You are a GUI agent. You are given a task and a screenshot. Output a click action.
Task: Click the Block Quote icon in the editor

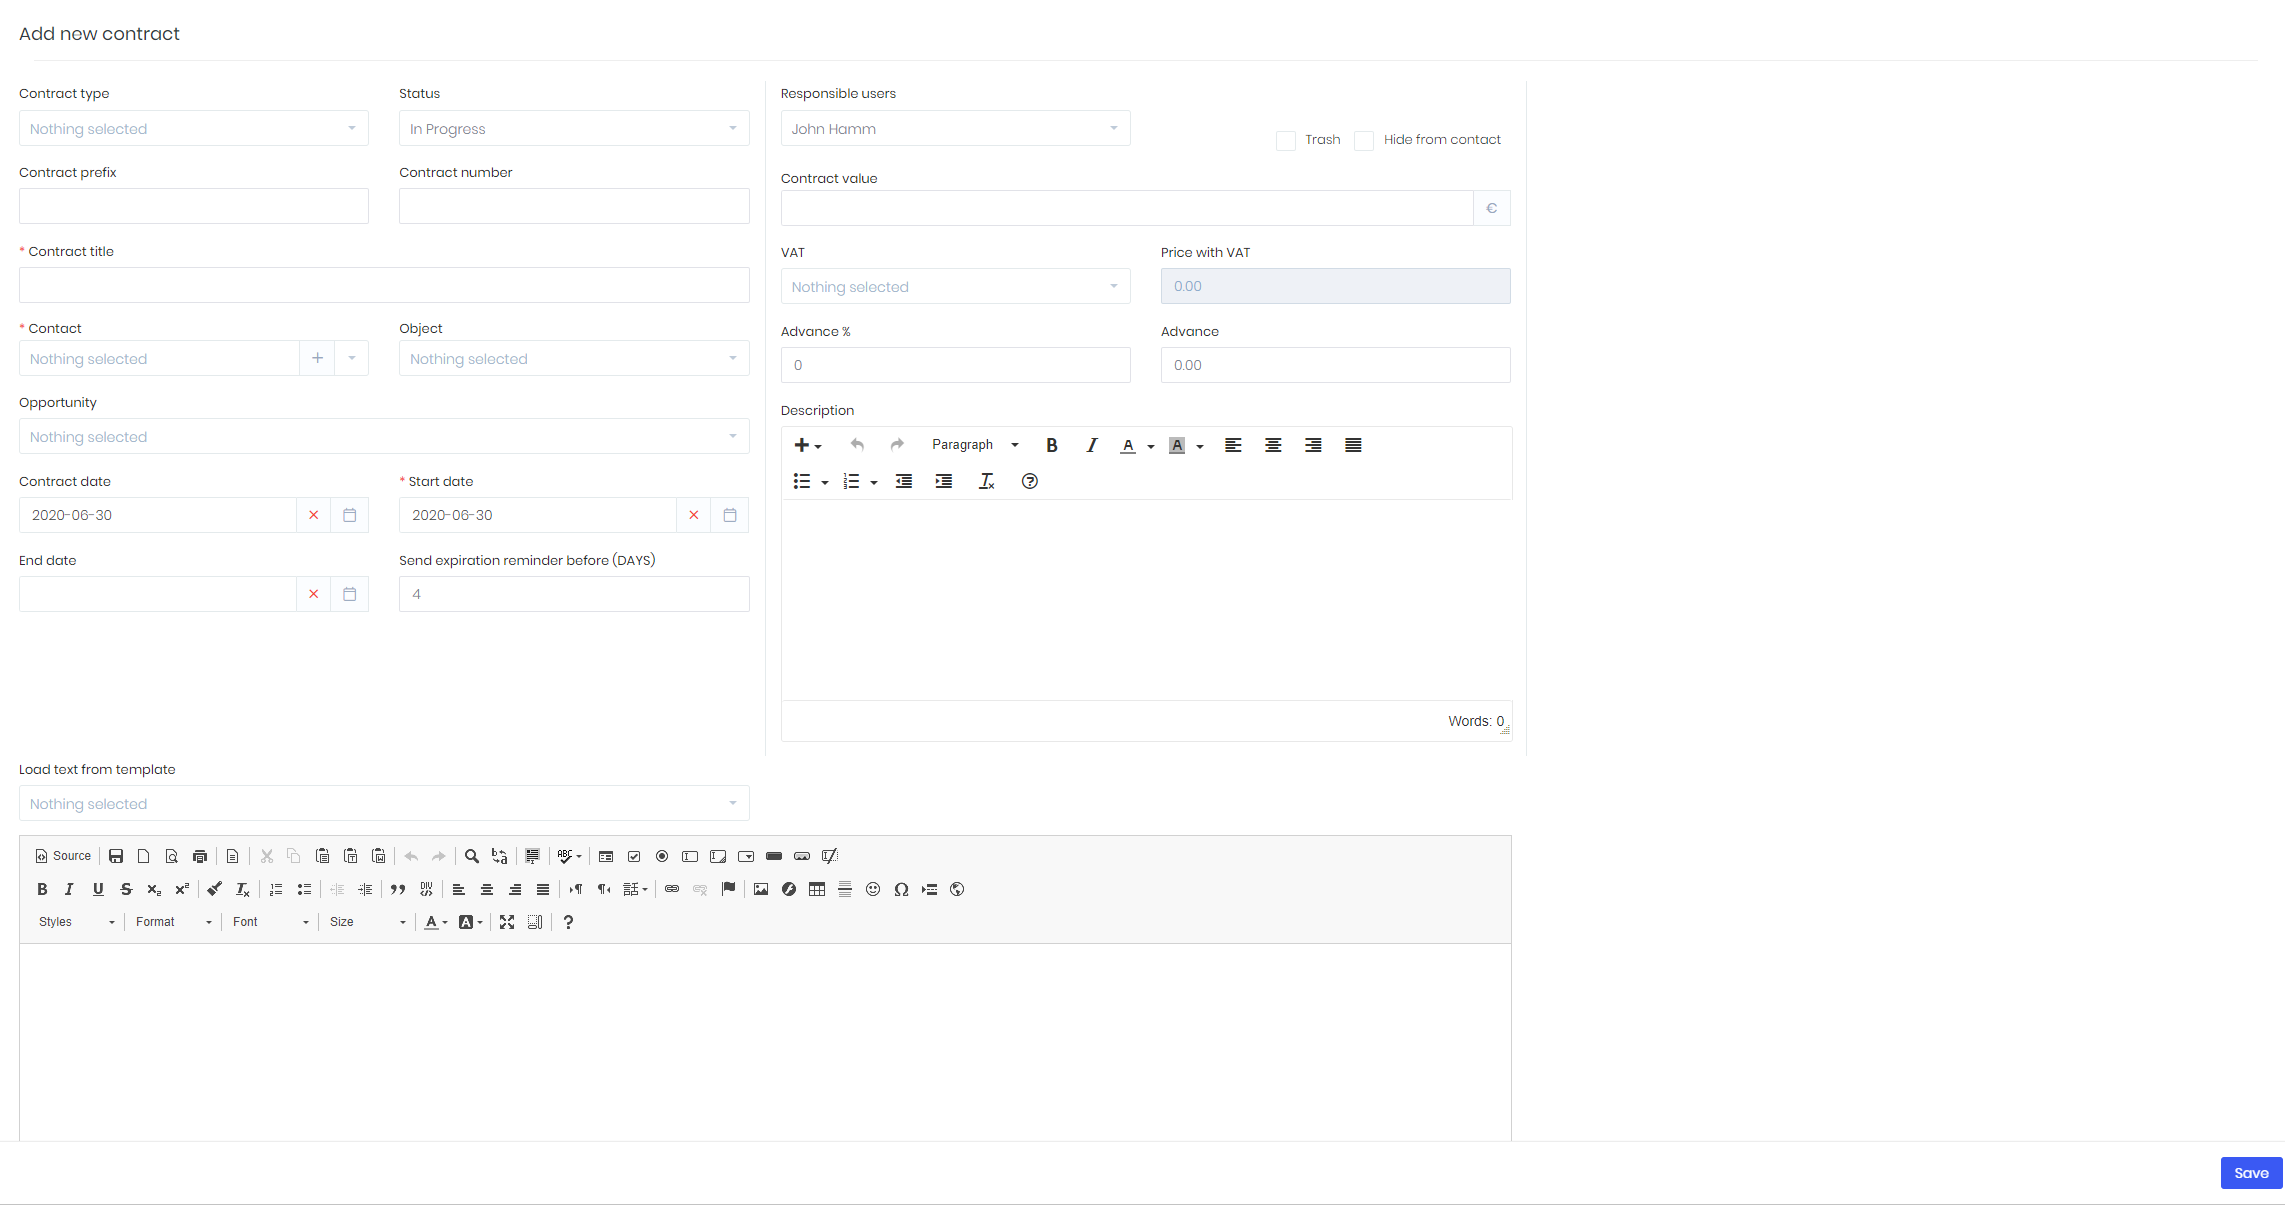click(398, 889)
